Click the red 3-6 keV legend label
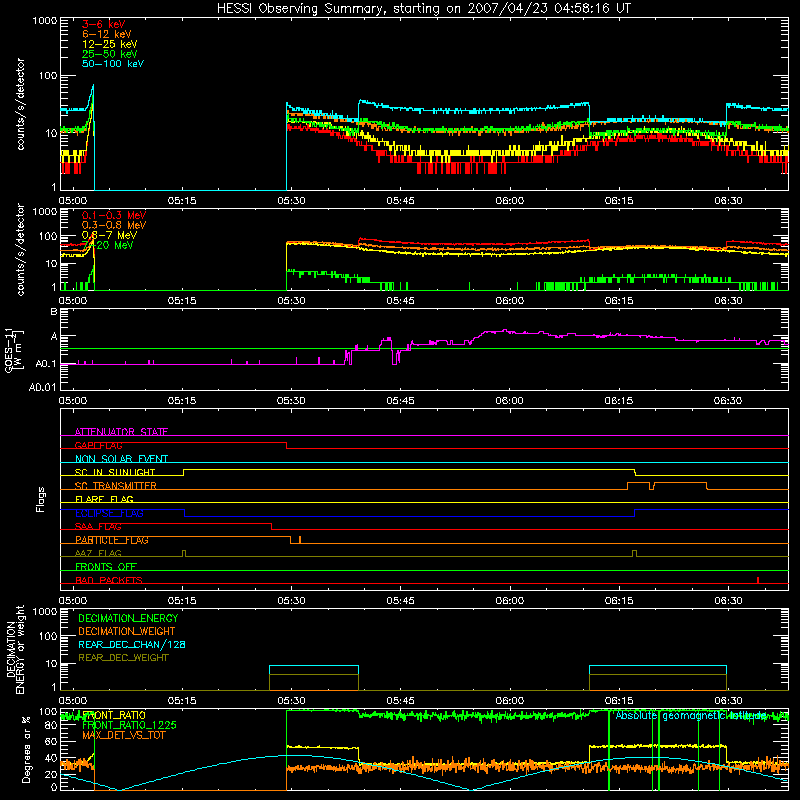 coord(103,24)
